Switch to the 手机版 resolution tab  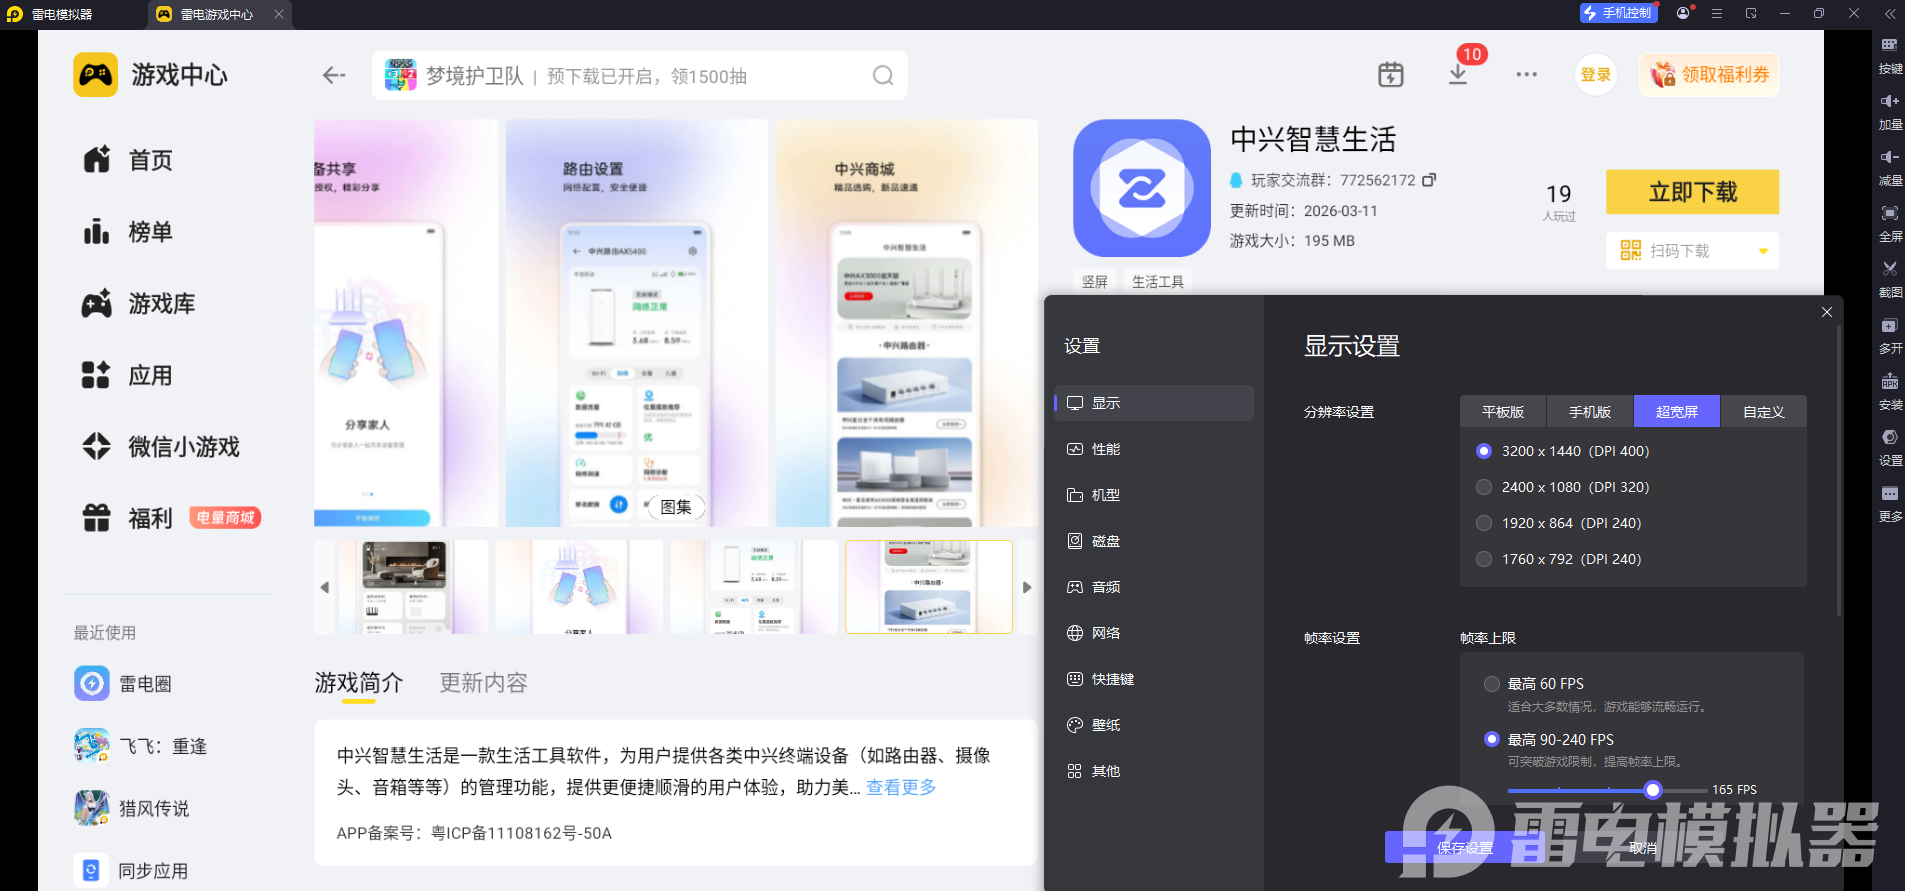[x=1590, y=411]
